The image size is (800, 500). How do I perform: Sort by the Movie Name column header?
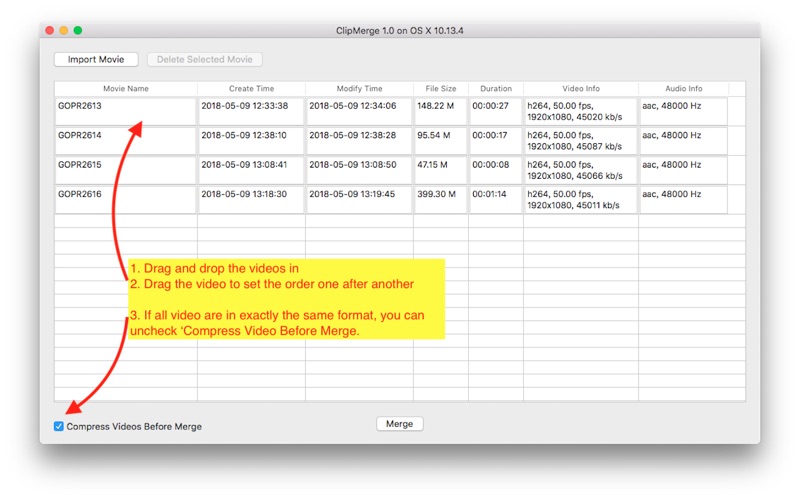point(126,88)
